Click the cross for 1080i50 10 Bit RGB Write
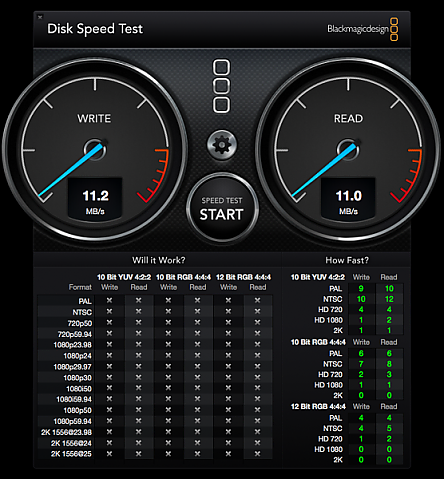 [x=168, y=388]
